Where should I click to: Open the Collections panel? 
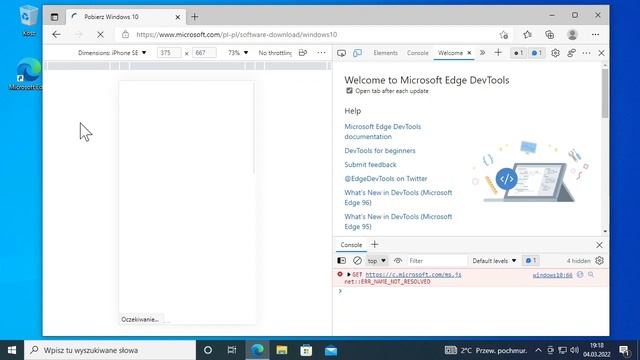pyautogui.click(x=550, y=35)
